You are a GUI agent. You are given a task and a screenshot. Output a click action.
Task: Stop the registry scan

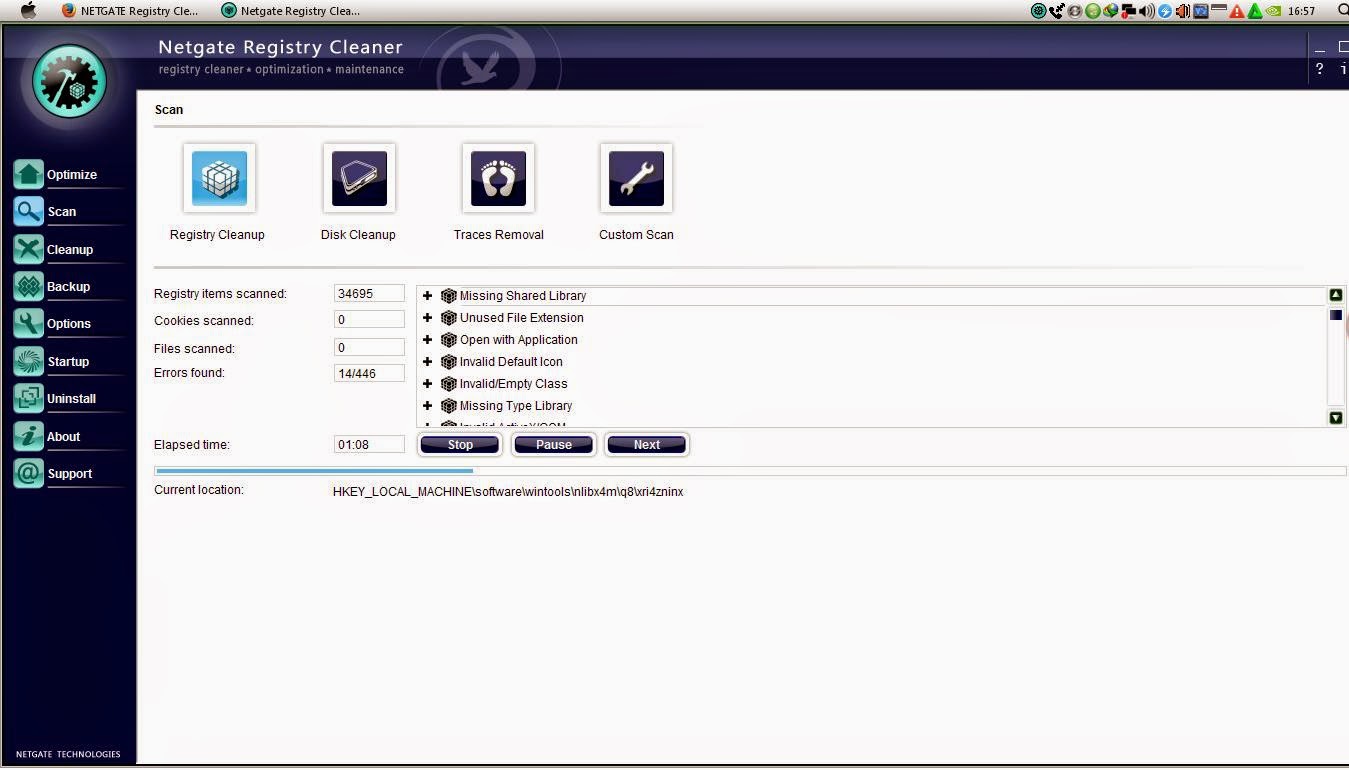point(459,444)
